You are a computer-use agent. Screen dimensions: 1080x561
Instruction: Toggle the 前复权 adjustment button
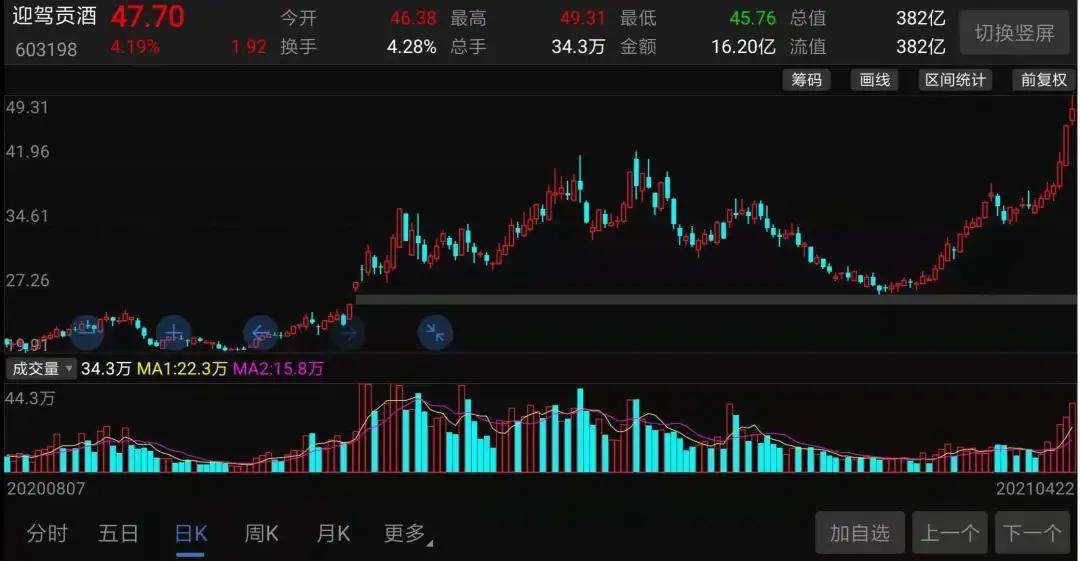1043,80
